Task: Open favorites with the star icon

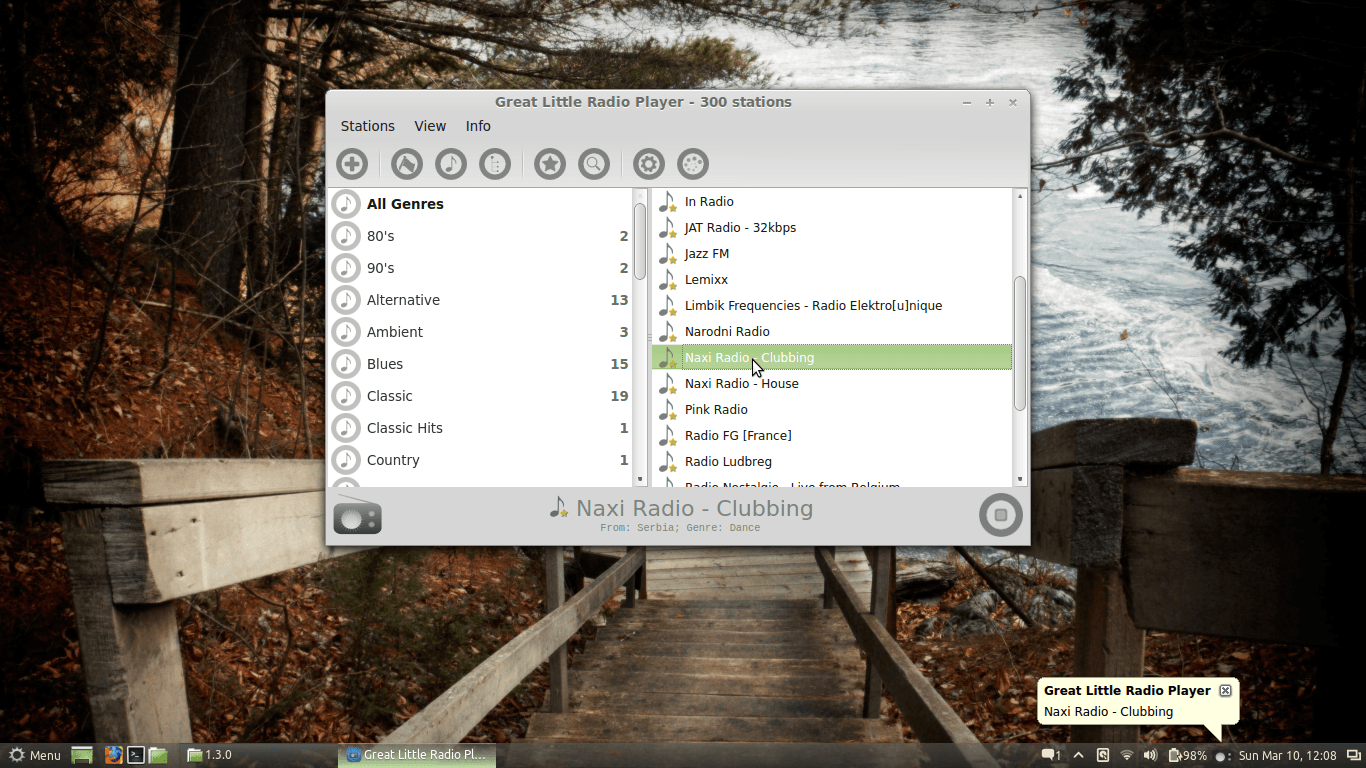Action: pyautogui.click(x=549, y=164)
